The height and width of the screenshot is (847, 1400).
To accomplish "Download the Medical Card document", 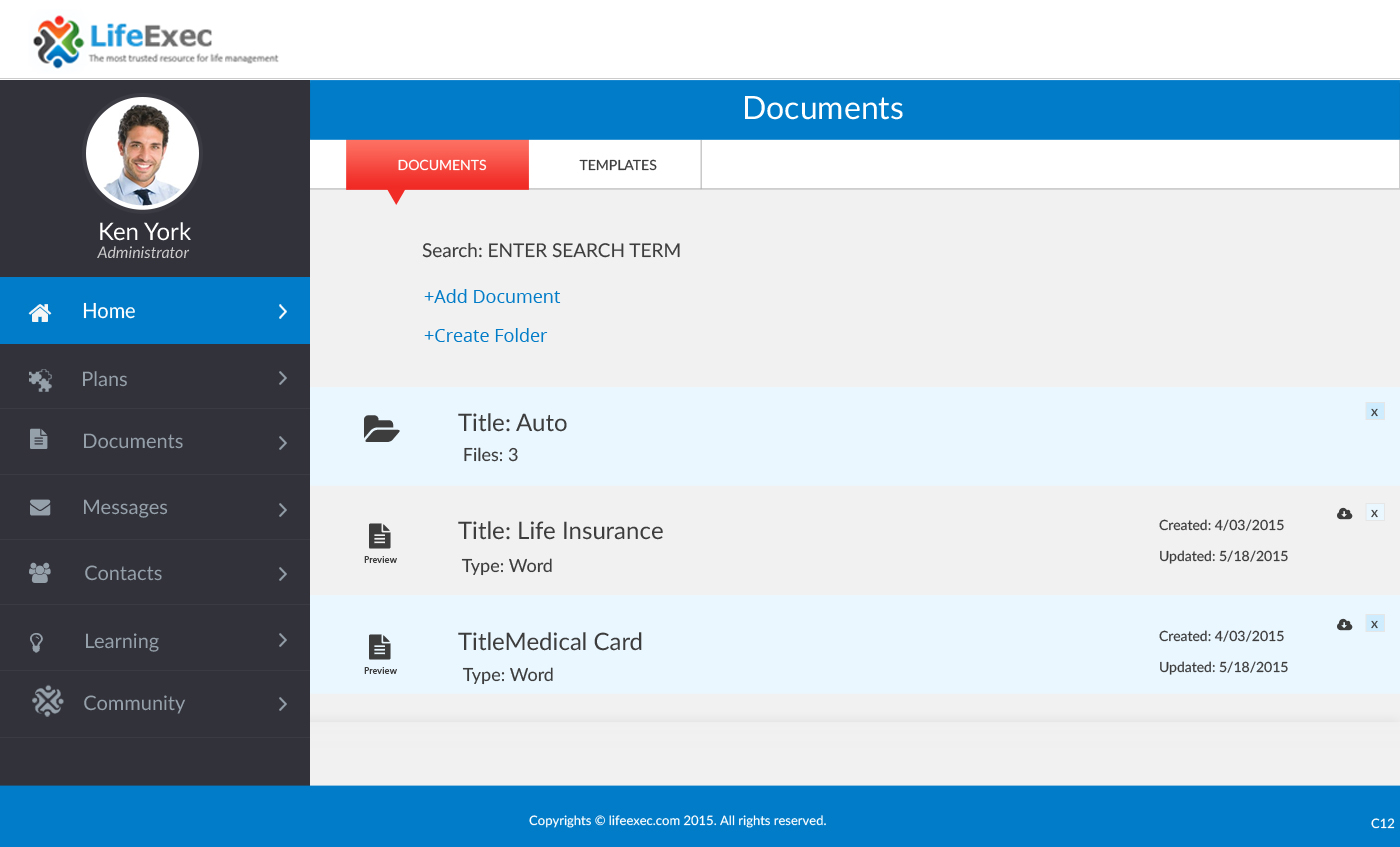I will [1345, 624].
